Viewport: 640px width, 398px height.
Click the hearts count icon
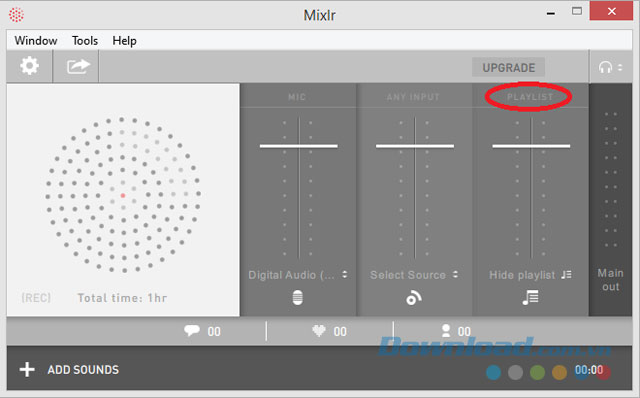(319, 330)
